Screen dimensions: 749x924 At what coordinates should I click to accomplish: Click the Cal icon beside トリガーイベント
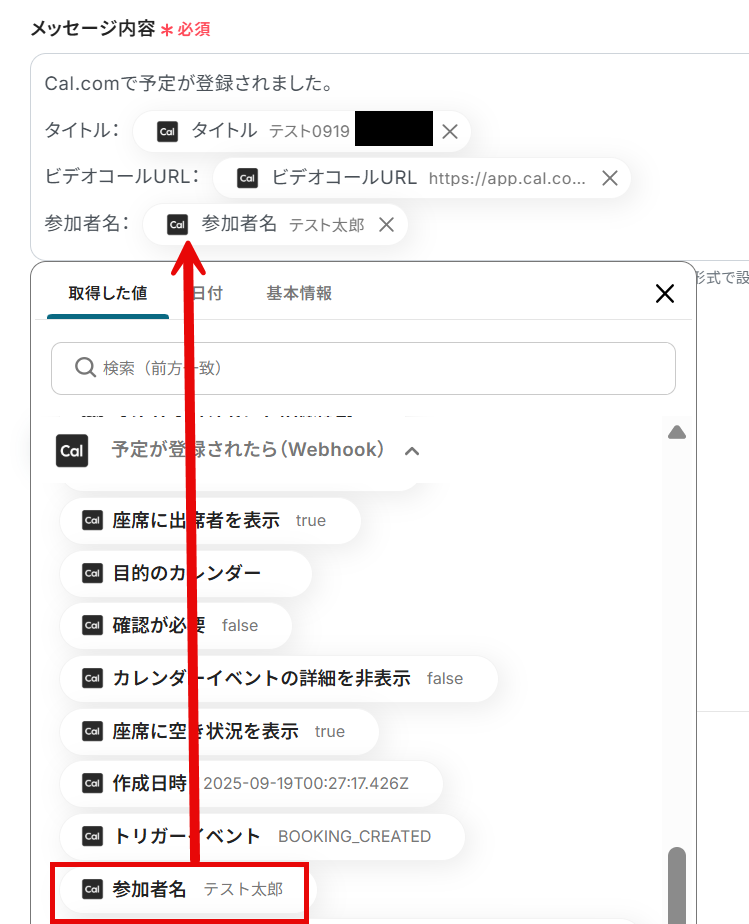(x=93, y=836)
